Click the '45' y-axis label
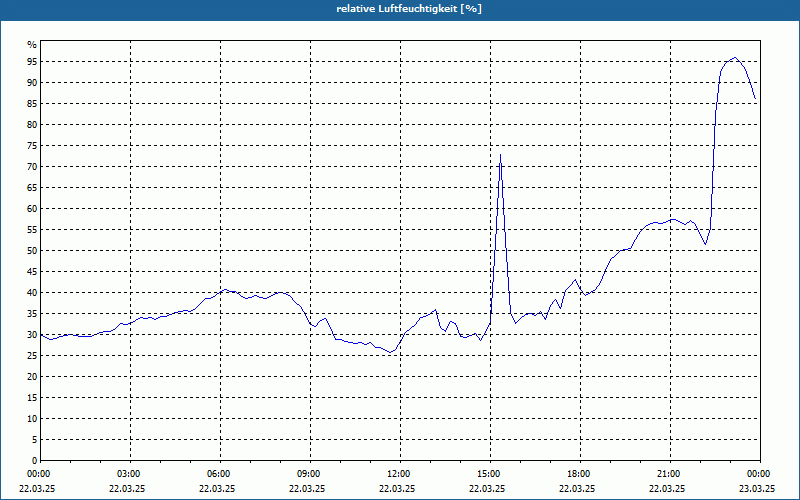The image size is (800, 500). click(32, 271)
